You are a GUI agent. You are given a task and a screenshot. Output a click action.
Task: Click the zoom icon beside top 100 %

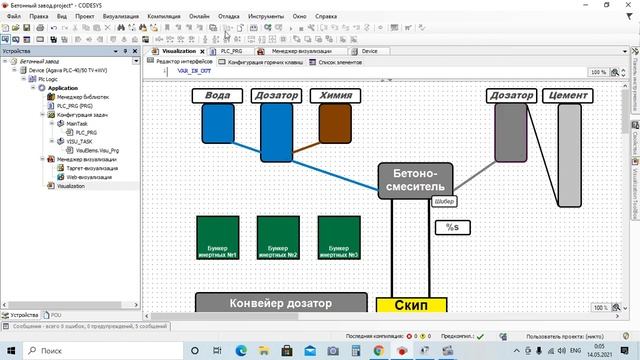point(614,72)
